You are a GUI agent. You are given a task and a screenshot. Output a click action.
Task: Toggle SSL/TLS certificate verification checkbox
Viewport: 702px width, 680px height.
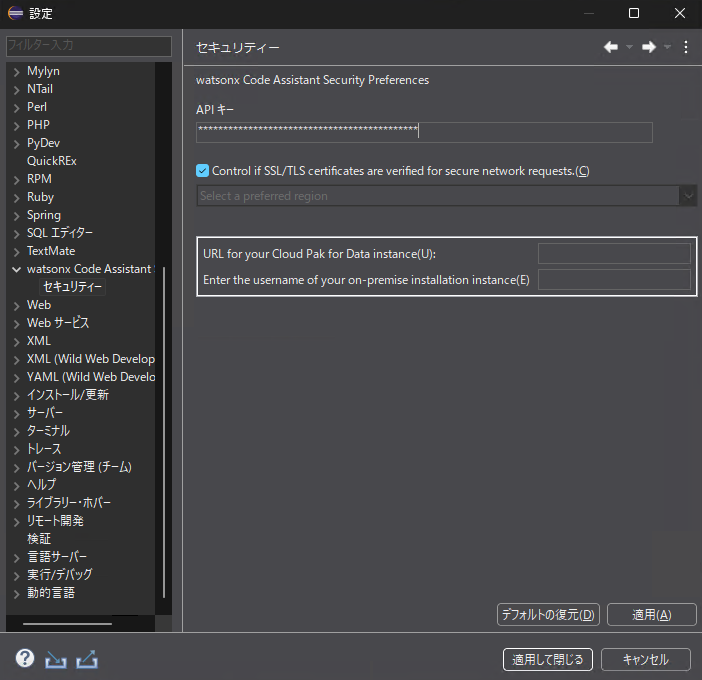coord(202,171)
